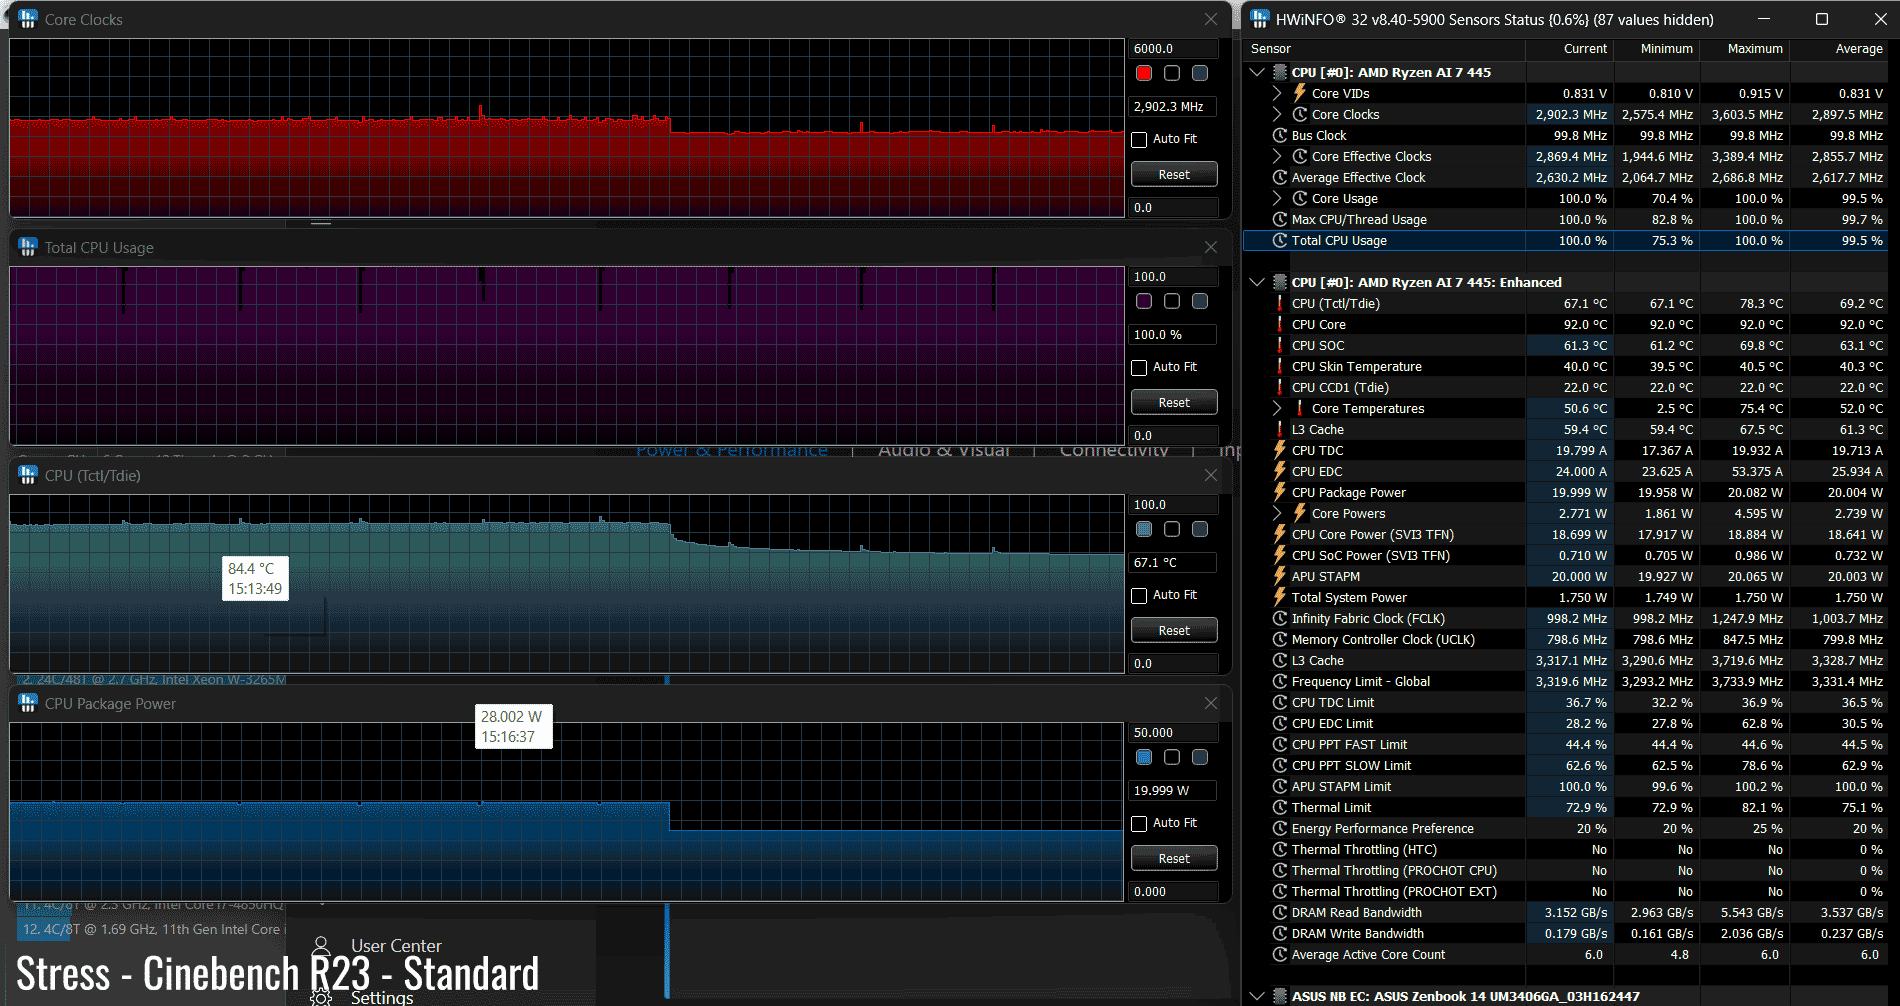
Task: Open User Center in Cinebench
Action: click(x=396, y=946)
